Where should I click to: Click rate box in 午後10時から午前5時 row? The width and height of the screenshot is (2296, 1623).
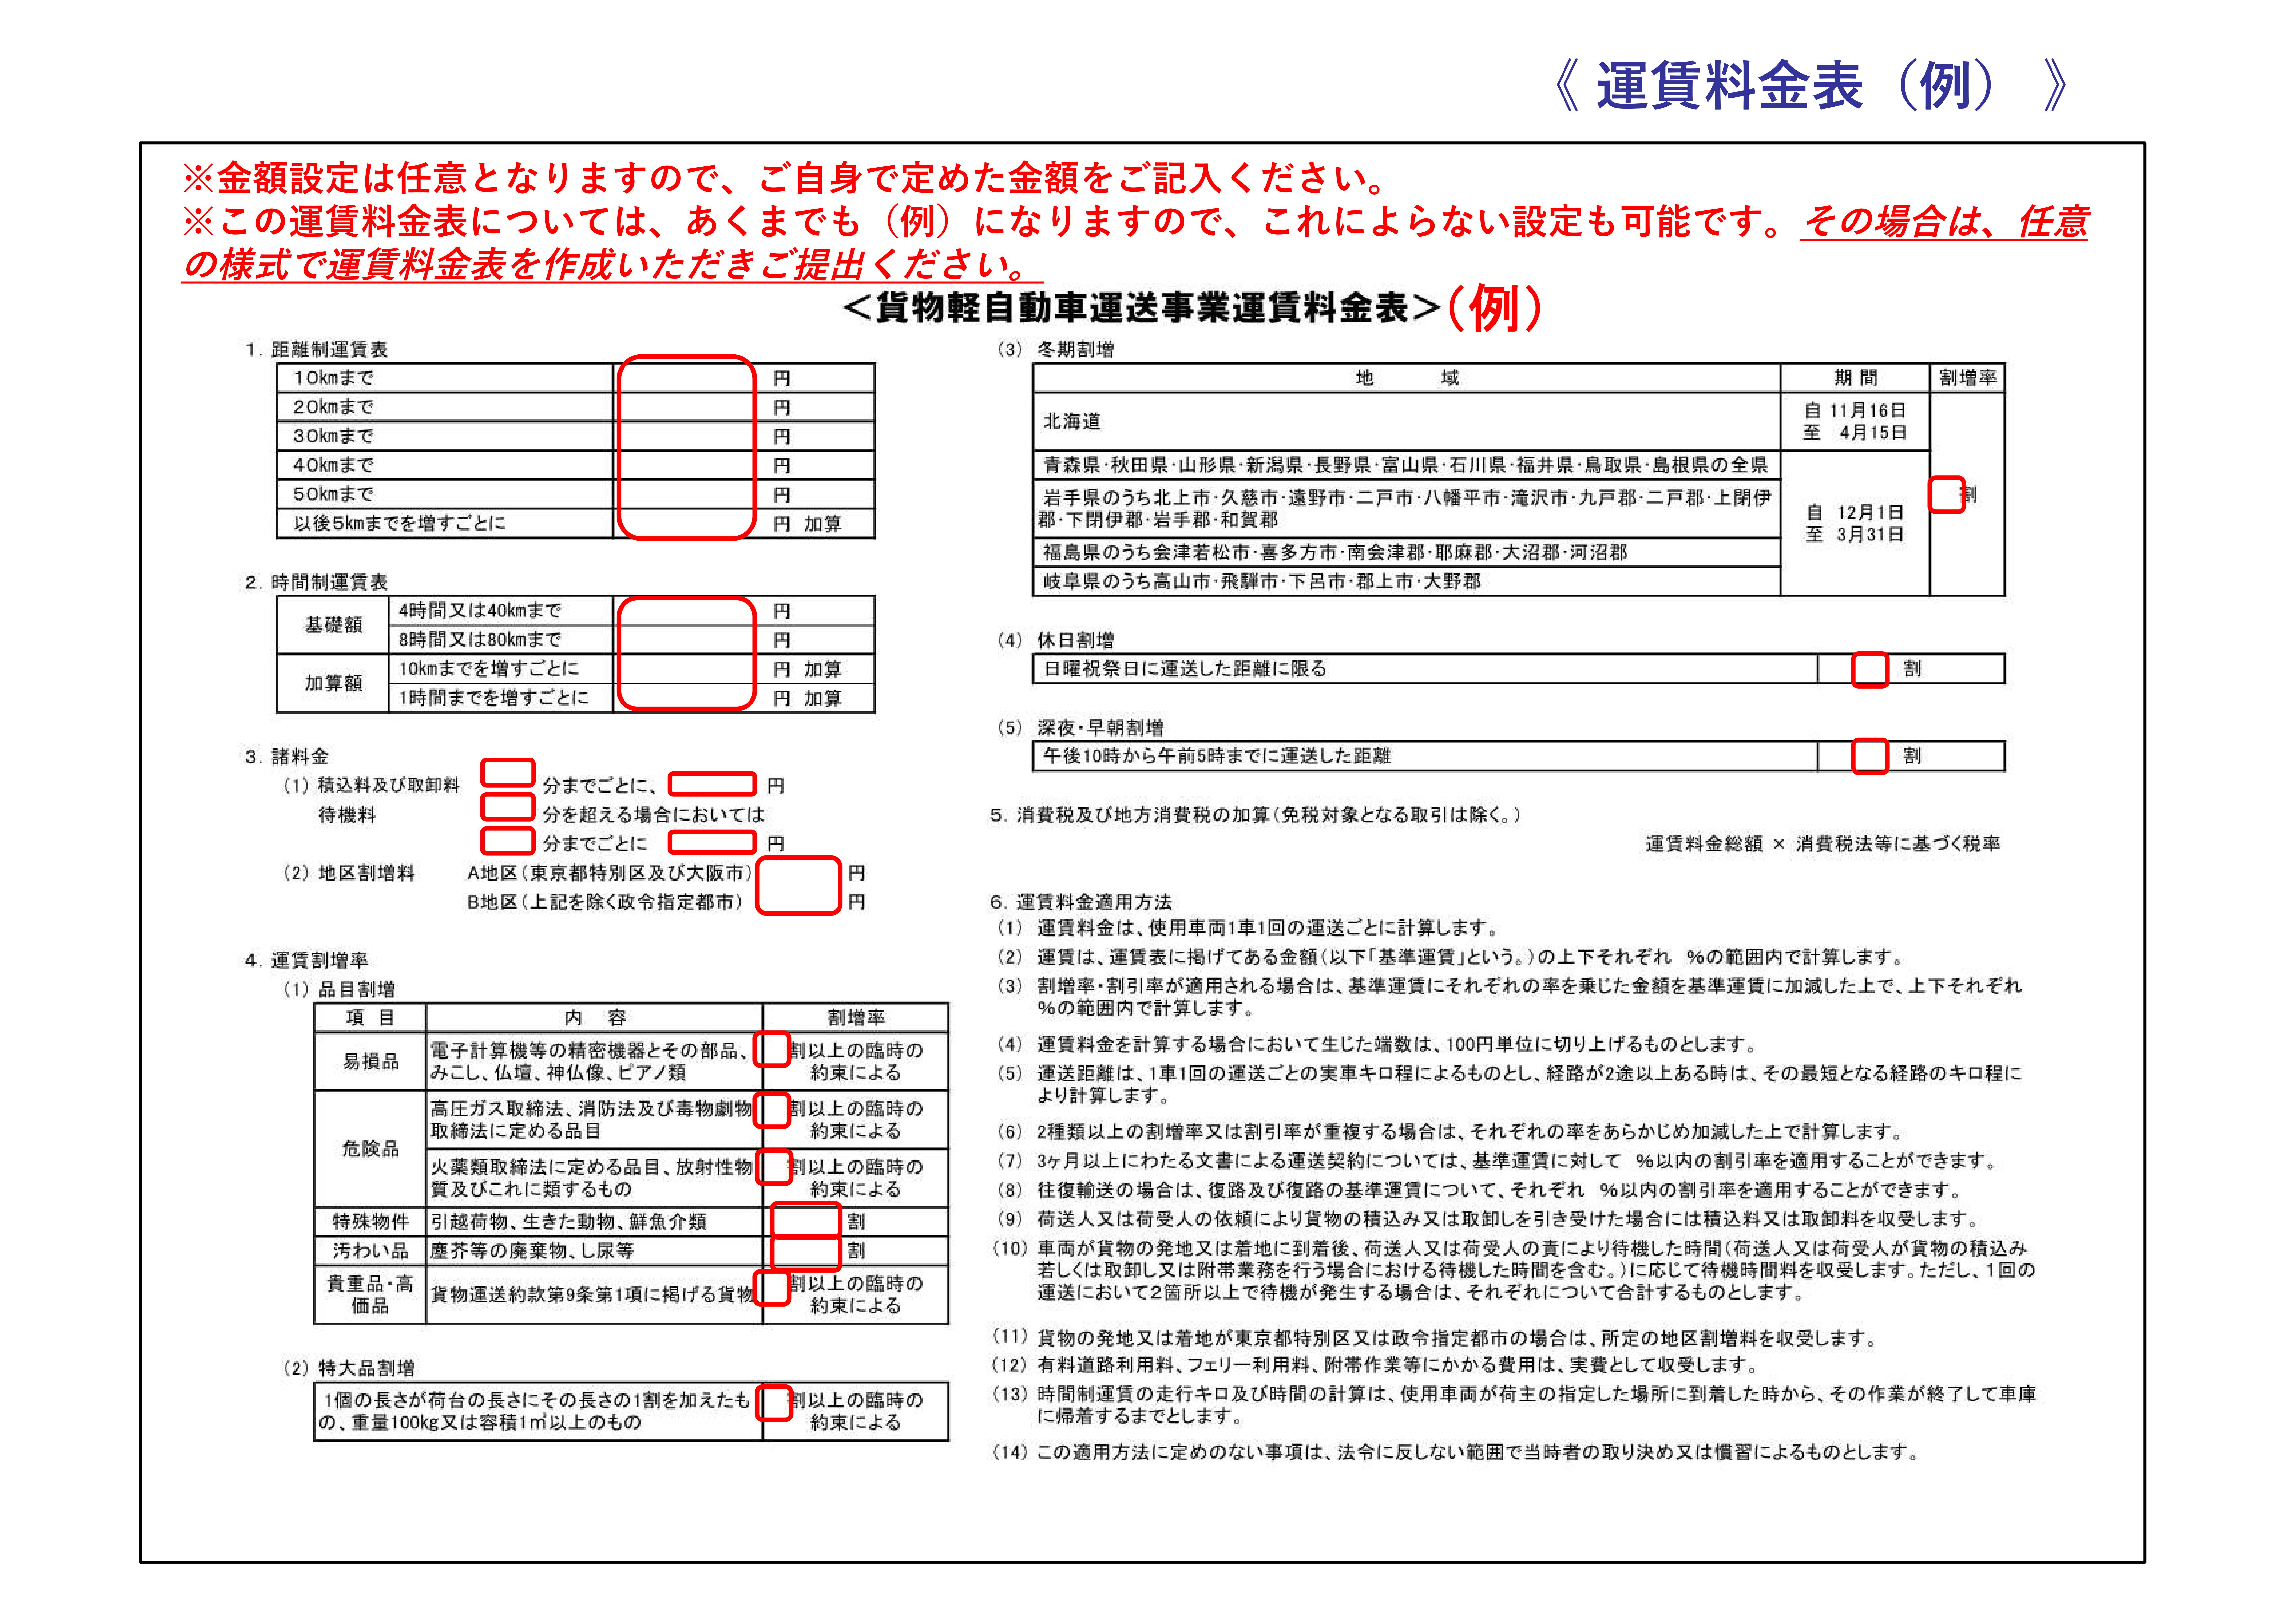click(1870, 756)
